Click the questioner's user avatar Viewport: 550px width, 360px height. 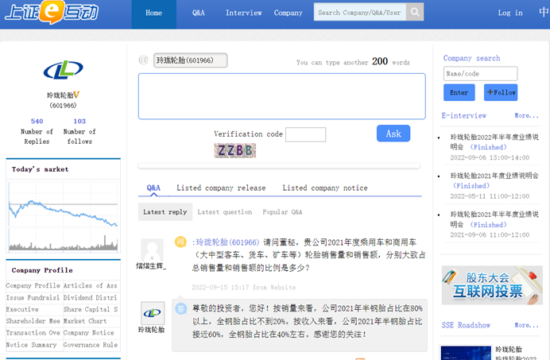coord(152,250)
